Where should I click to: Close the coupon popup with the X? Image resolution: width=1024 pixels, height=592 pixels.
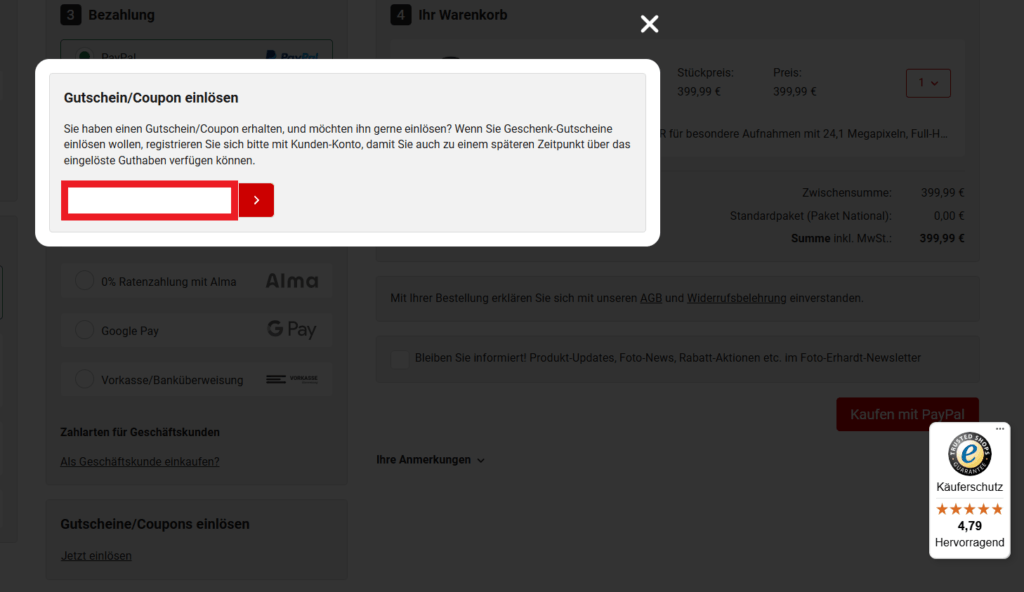click(x=649, y=24)
